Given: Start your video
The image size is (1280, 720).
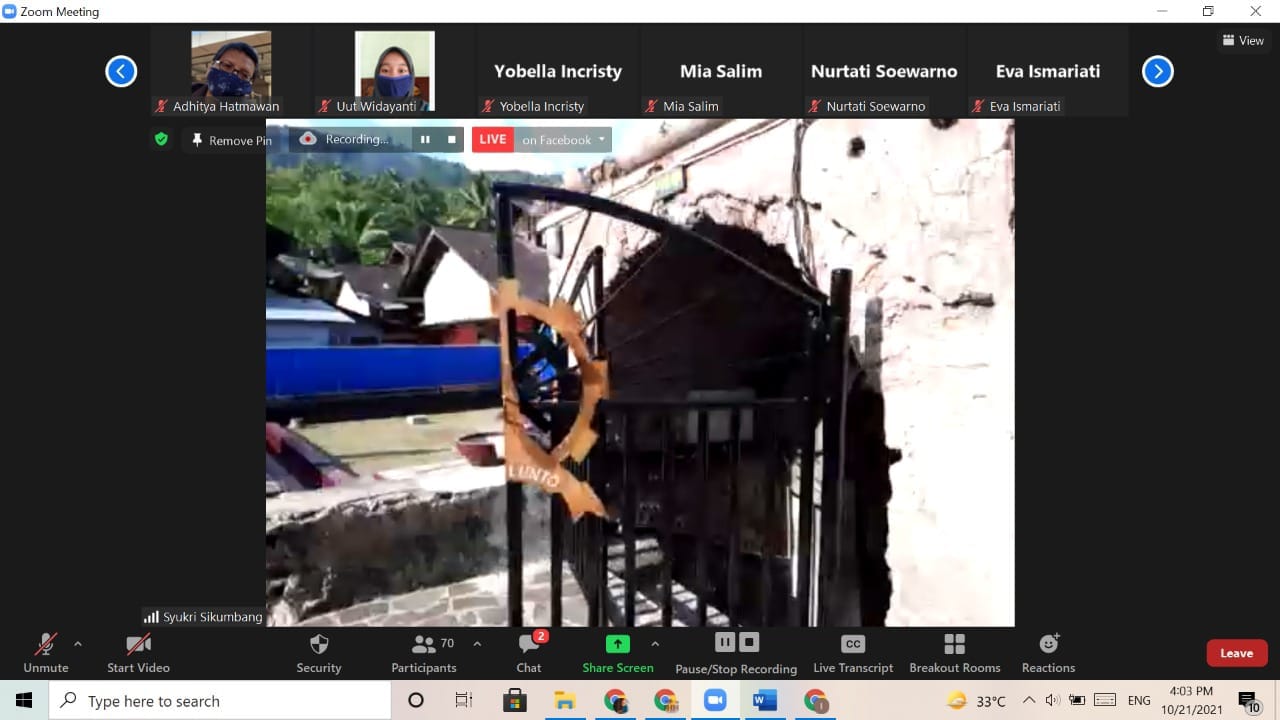Looking at the screenshot, I should [138, 652].
